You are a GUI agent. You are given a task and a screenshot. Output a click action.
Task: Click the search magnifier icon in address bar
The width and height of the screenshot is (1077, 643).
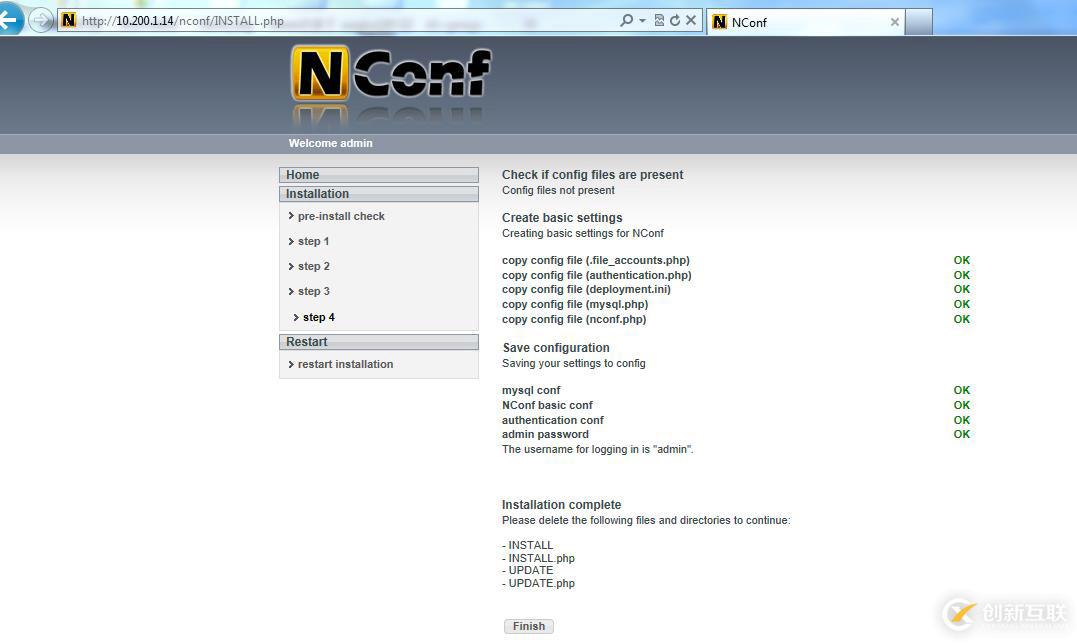[x=626, y=20]
